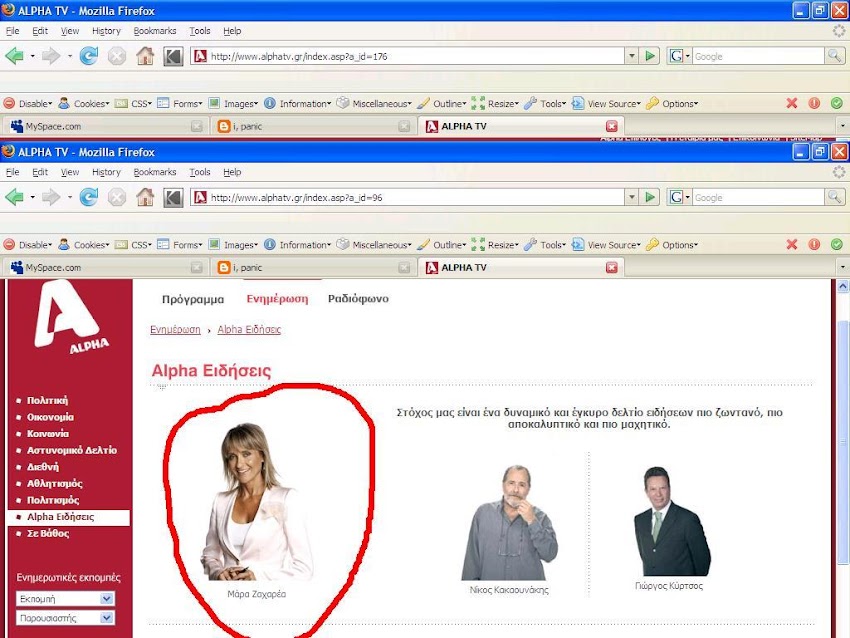Click search magnifier in rear window

point(835,56)
